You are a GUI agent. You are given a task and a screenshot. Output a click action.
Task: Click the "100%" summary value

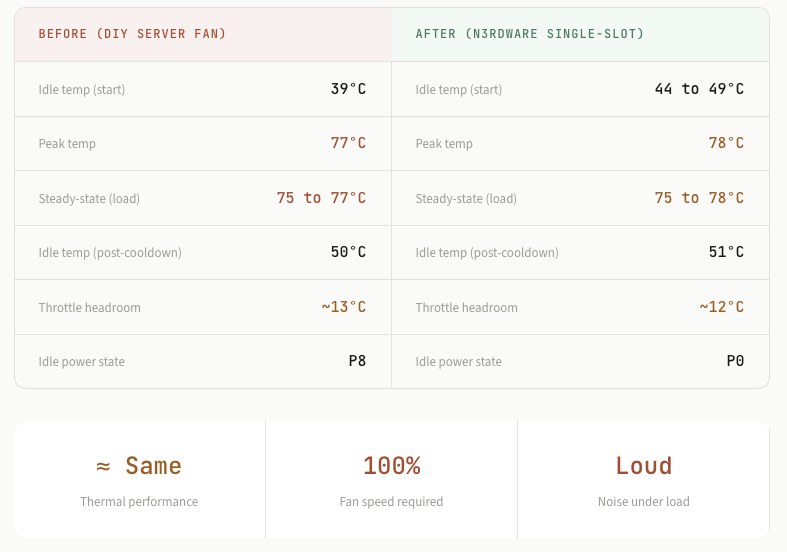coord(392,466)
